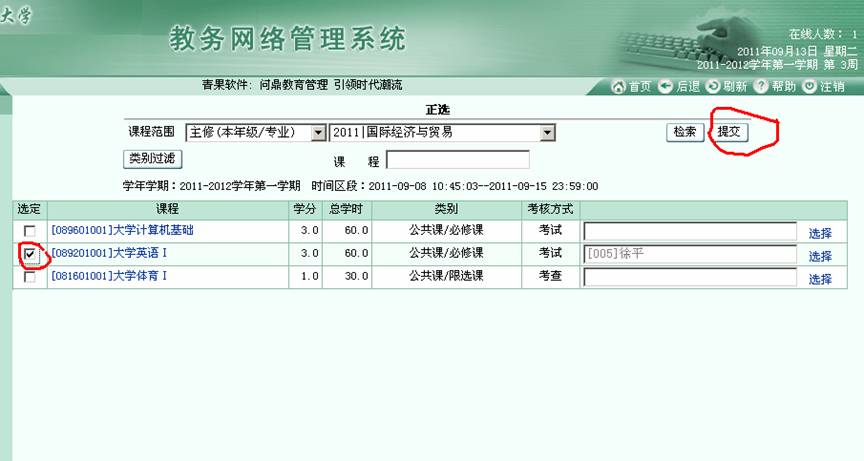Viewport: 864px width, 461px height.
Task: Uncheck the 大学英语 I course checkbox
Action: point(30,255)
